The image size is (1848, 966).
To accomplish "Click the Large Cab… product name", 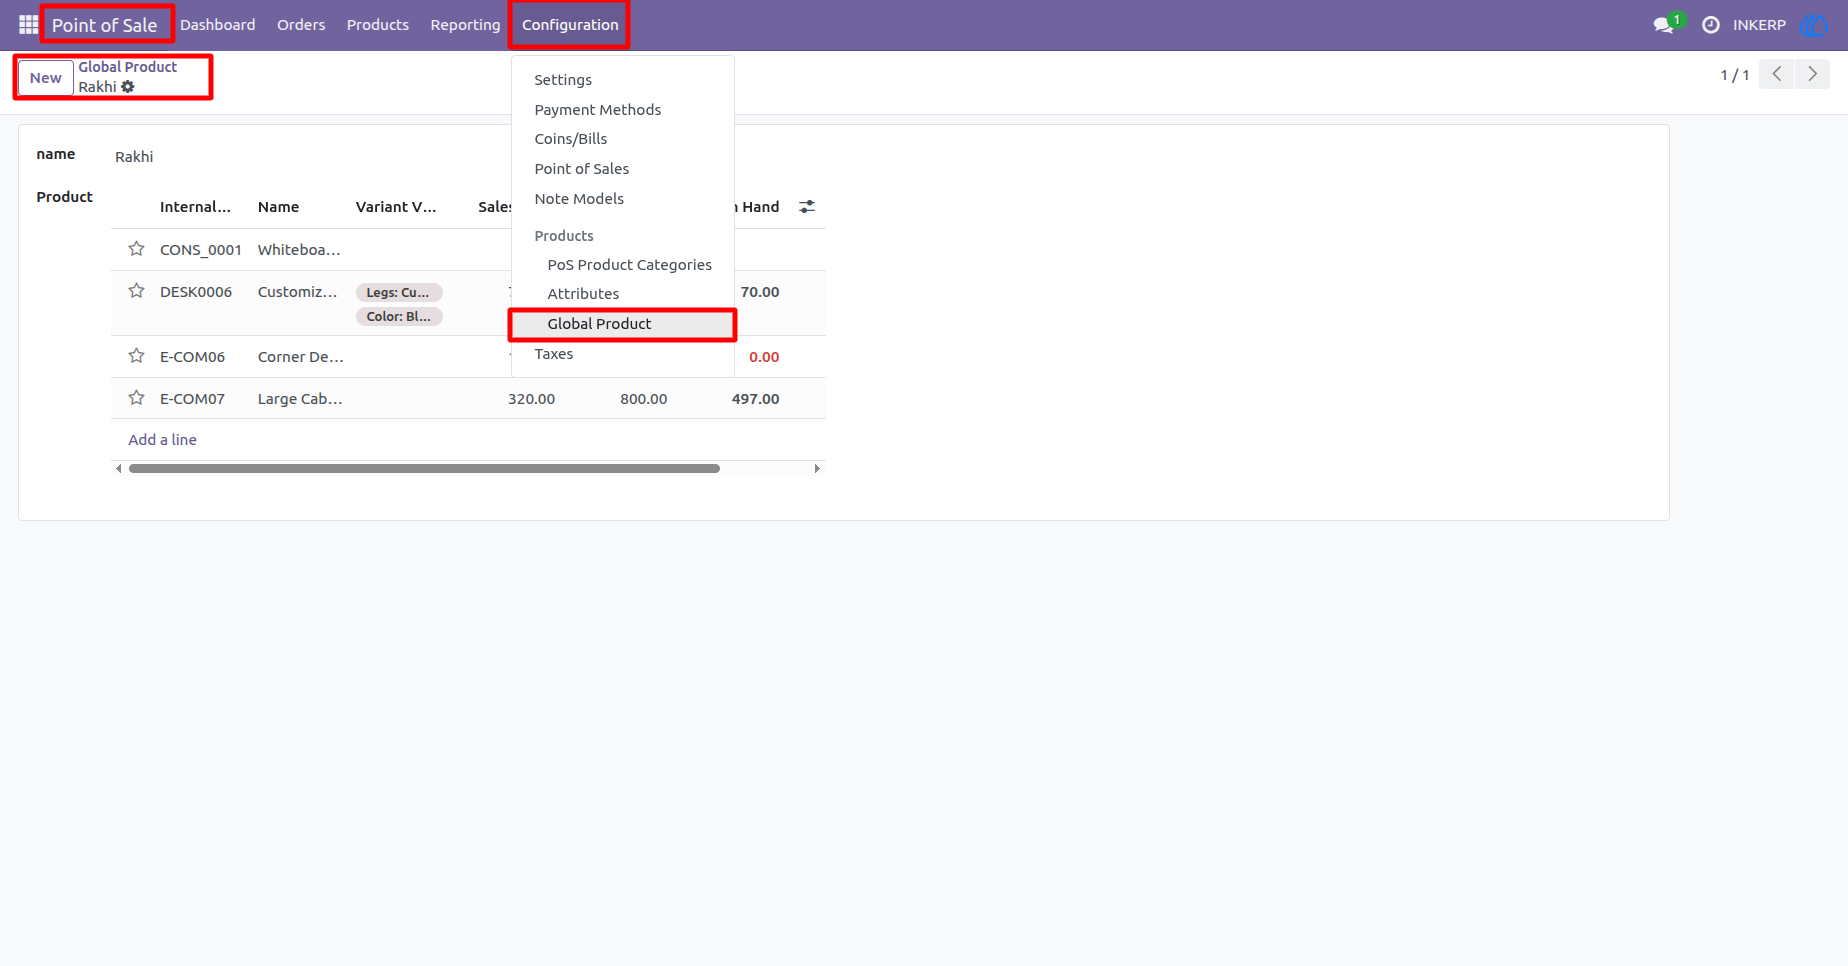I will pos(300,399).
